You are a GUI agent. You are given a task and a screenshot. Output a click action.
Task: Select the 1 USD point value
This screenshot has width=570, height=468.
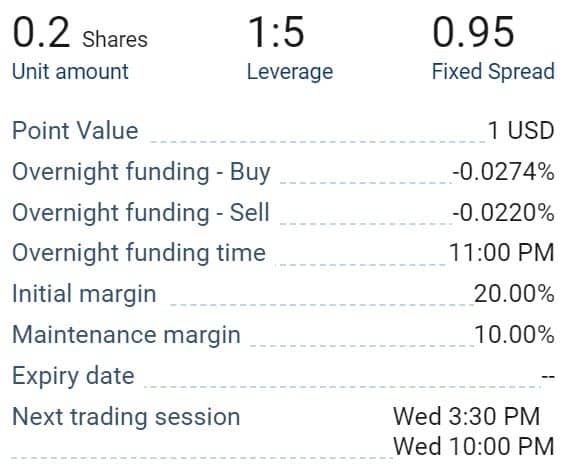(x=521, y=131)
